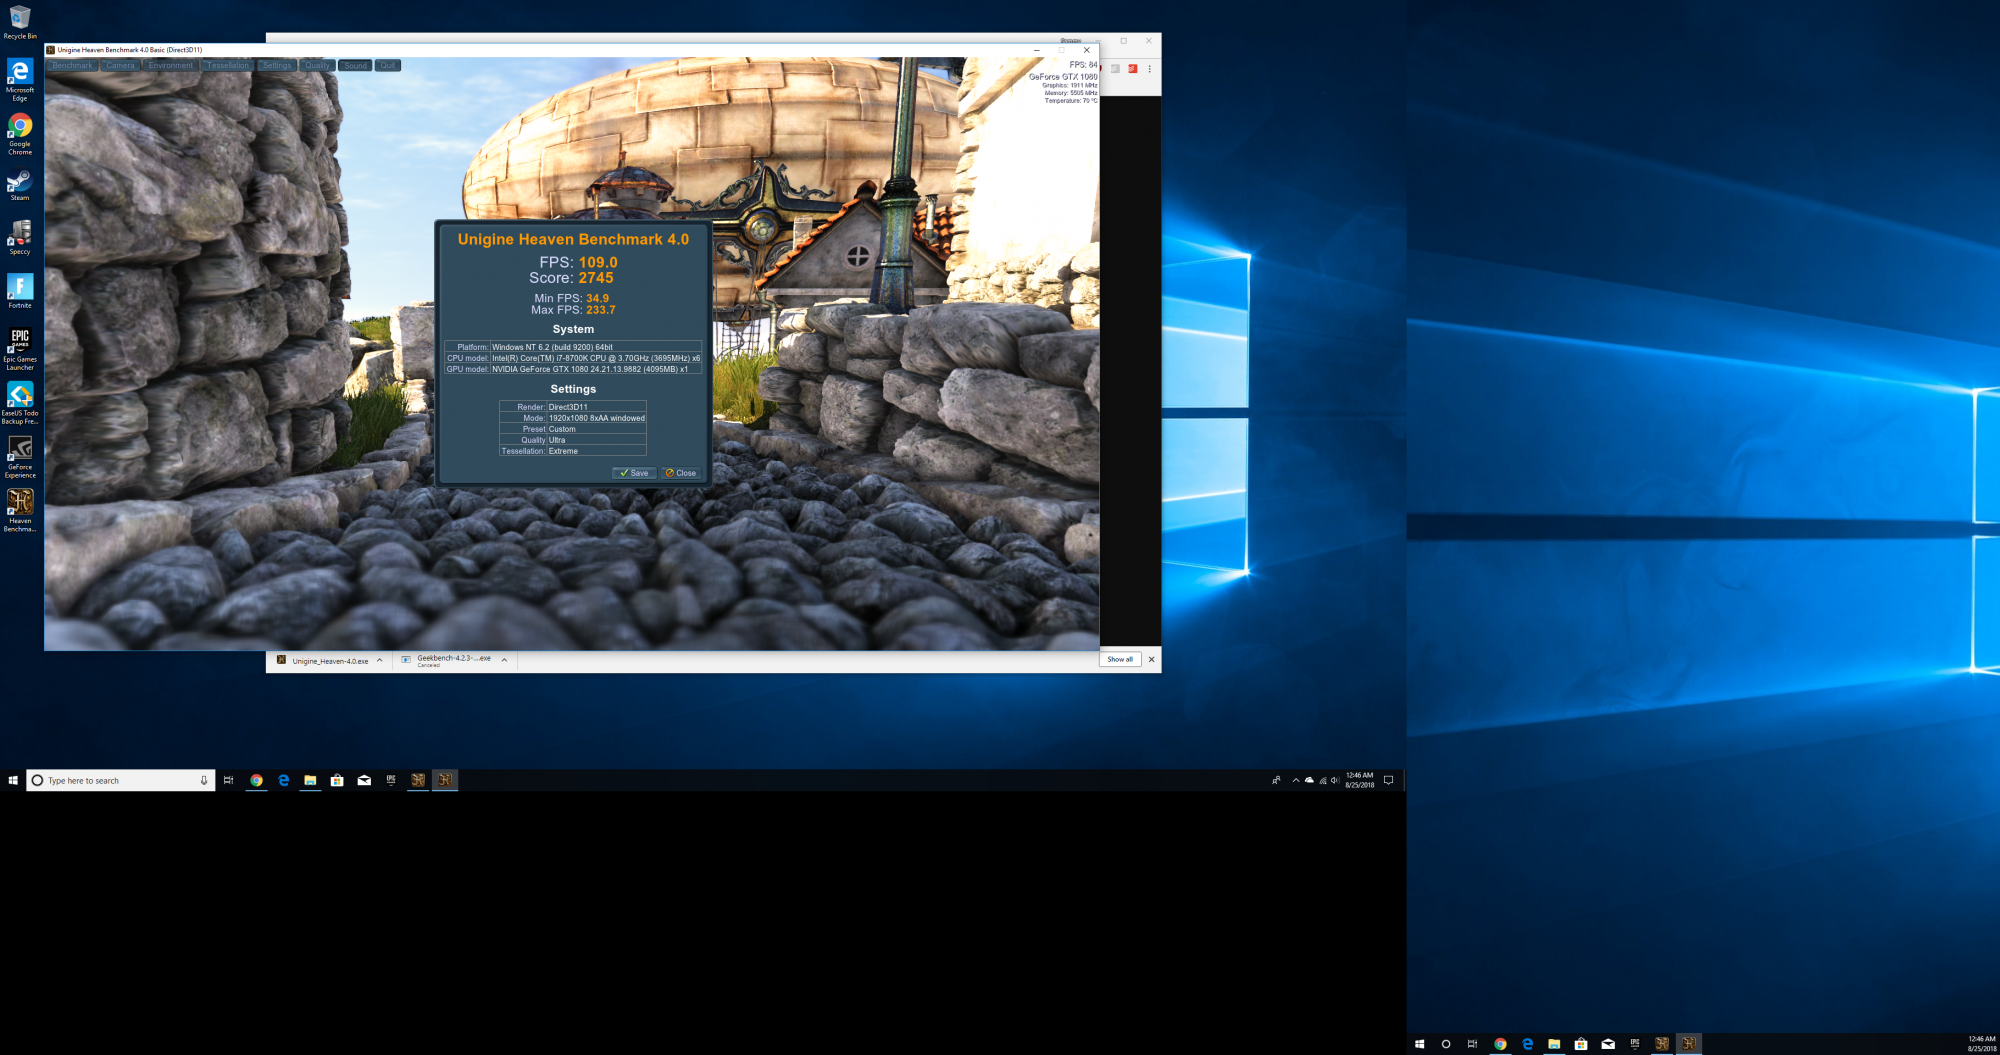
Task: Click the Quit button in Heaven's toolbar
Action: click(388, 66)
